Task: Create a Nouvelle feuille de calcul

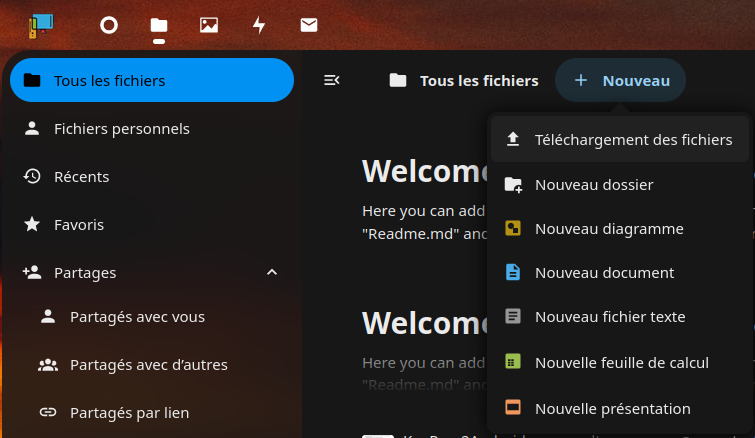Action: point(620,362)
